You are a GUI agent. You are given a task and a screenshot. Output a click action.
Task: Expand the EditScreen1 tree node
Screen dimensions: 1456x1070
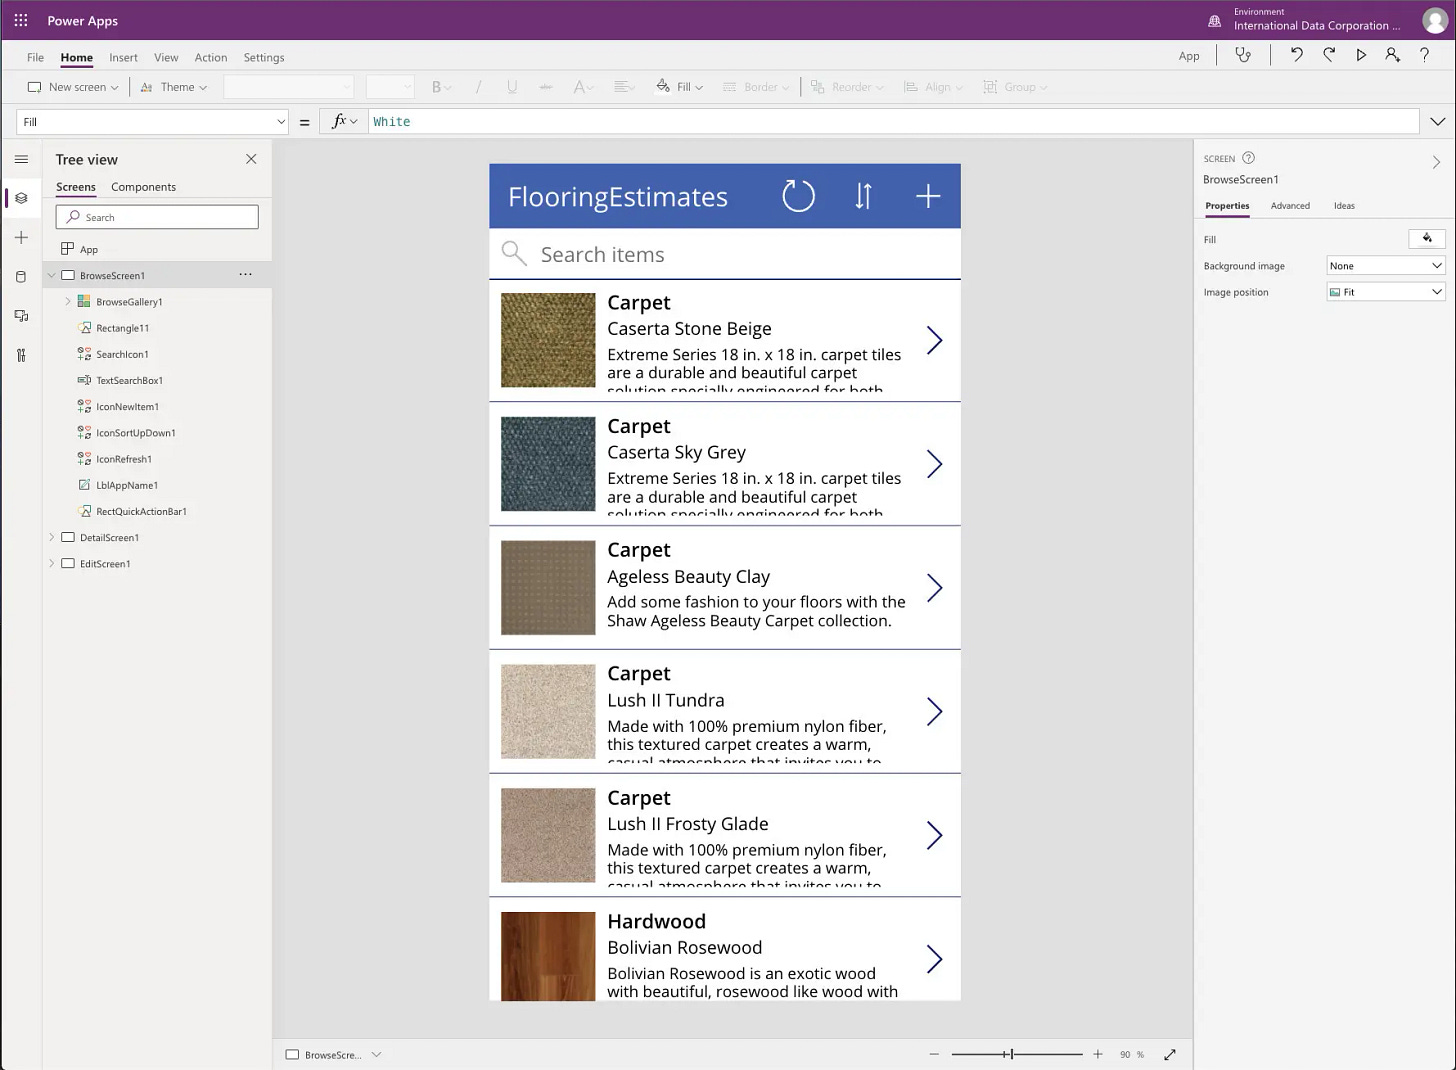(x=52, y=563)
